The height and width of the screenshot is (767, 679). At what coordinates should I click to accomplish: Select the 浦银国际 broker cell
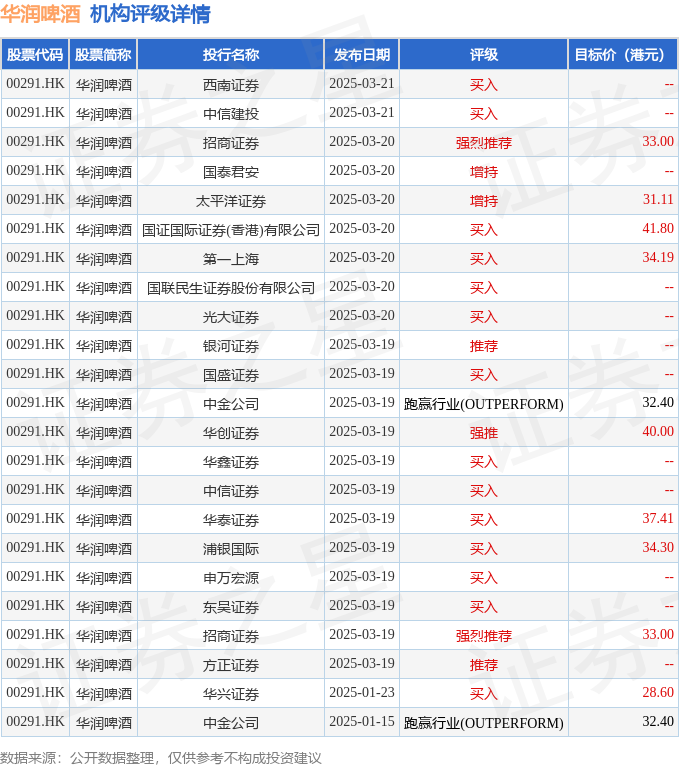coord(231,549)
